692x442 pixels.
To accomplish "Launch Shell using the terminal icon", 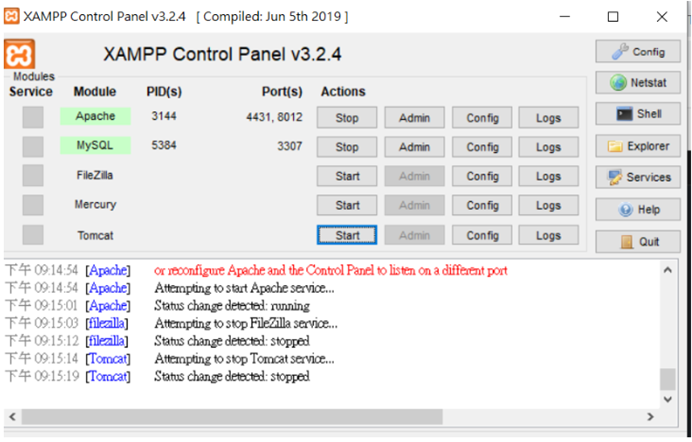I will 638,114.
